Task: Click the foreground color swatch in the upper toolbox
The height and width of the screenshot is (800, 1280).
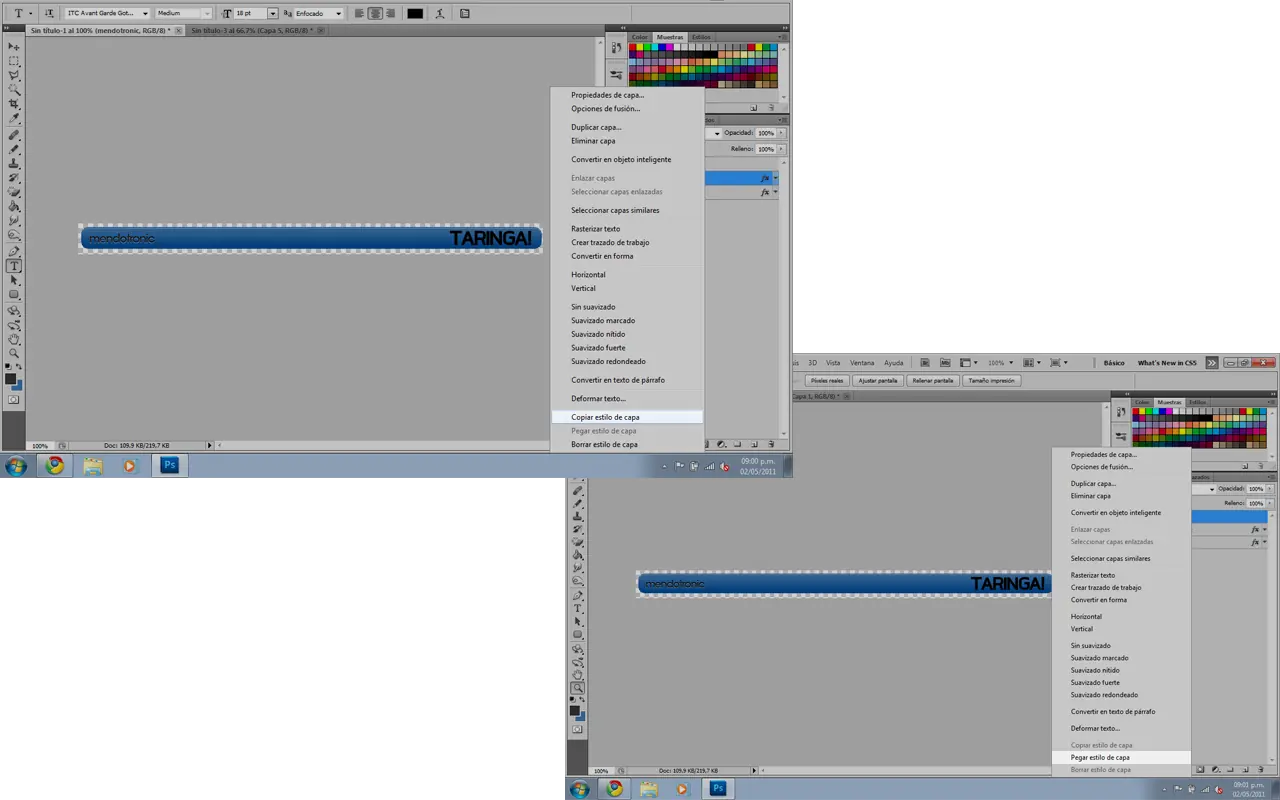Action: pyautogui.click(x=11, y=379)
